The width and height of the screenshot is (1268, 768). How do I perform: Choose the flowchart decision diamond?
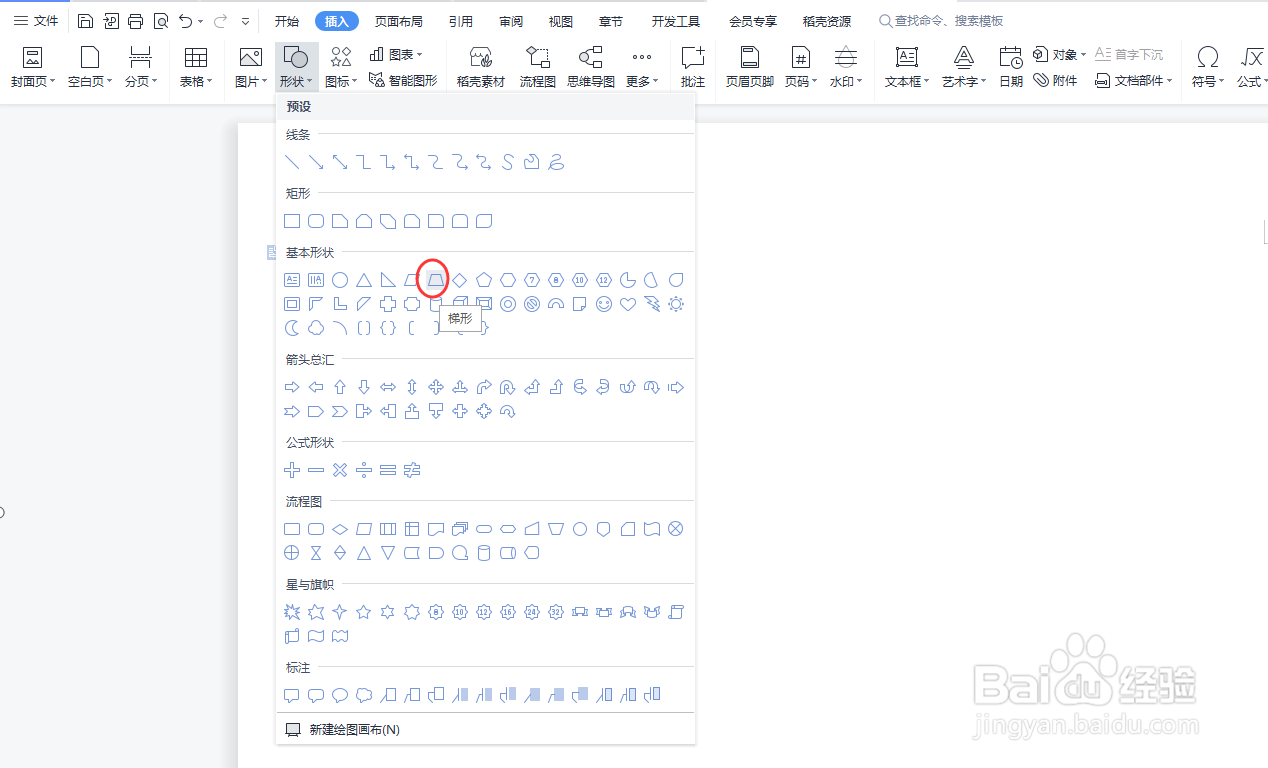[x=340, y=529]
